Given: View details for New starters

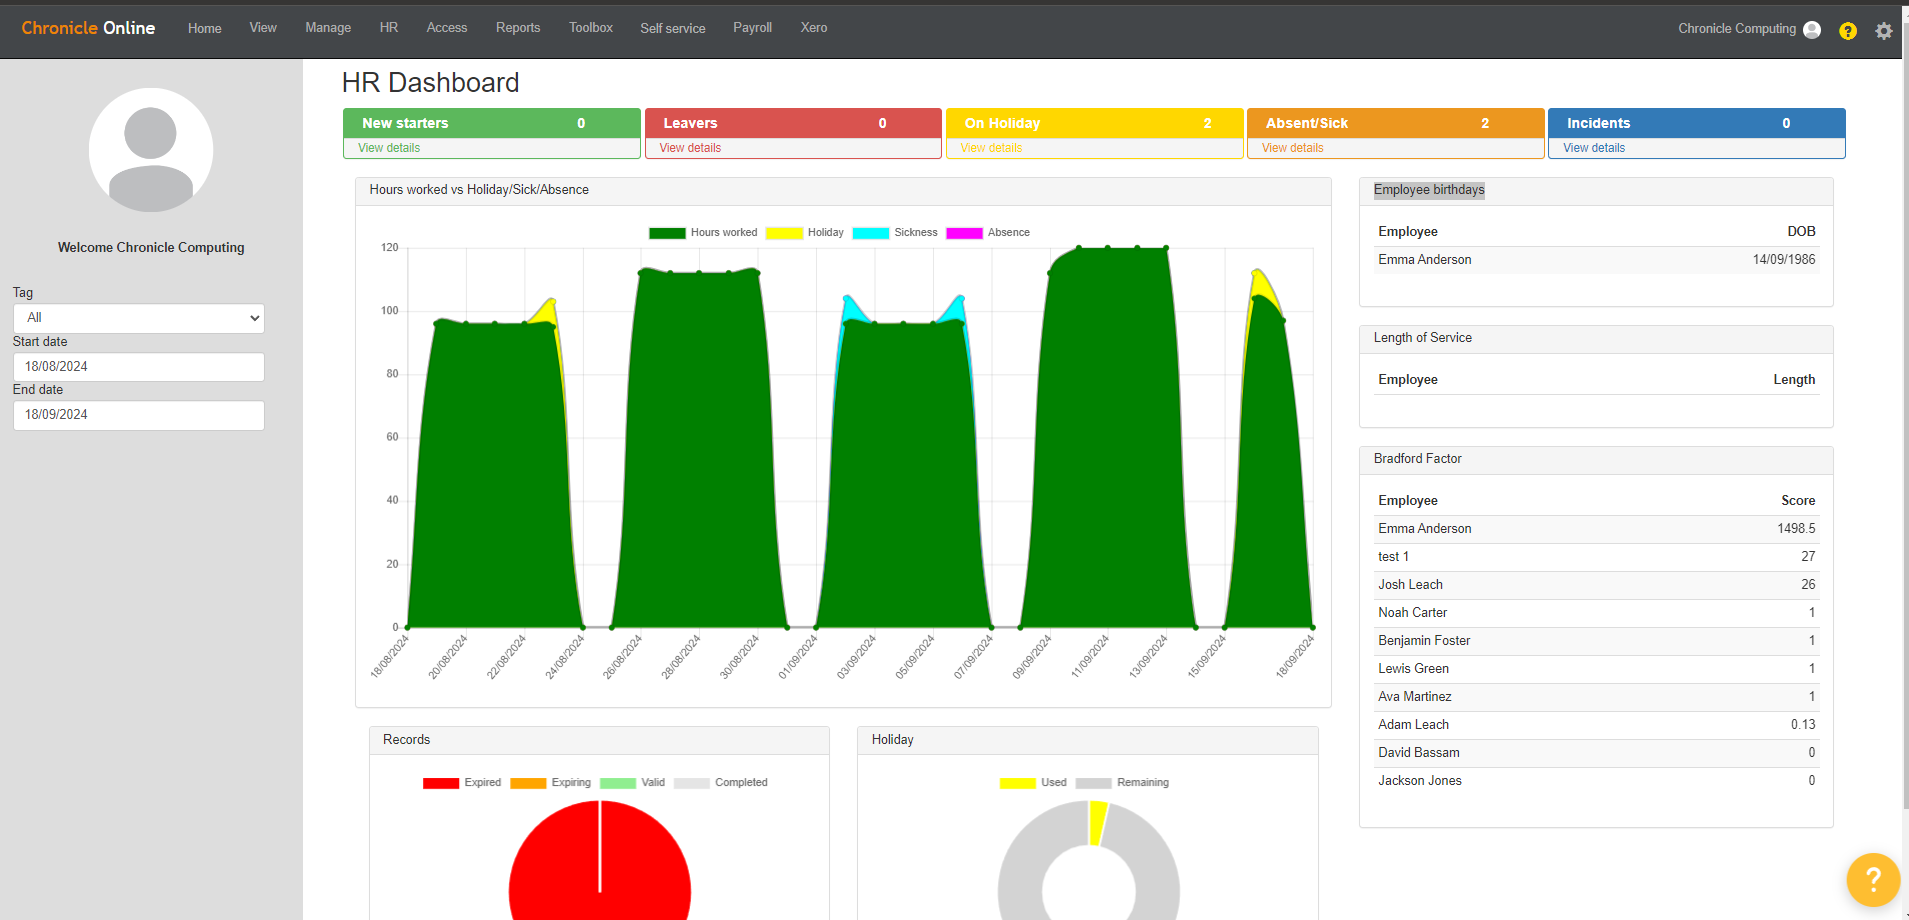Looking at the screenshot, I should (x=389, y=148).
